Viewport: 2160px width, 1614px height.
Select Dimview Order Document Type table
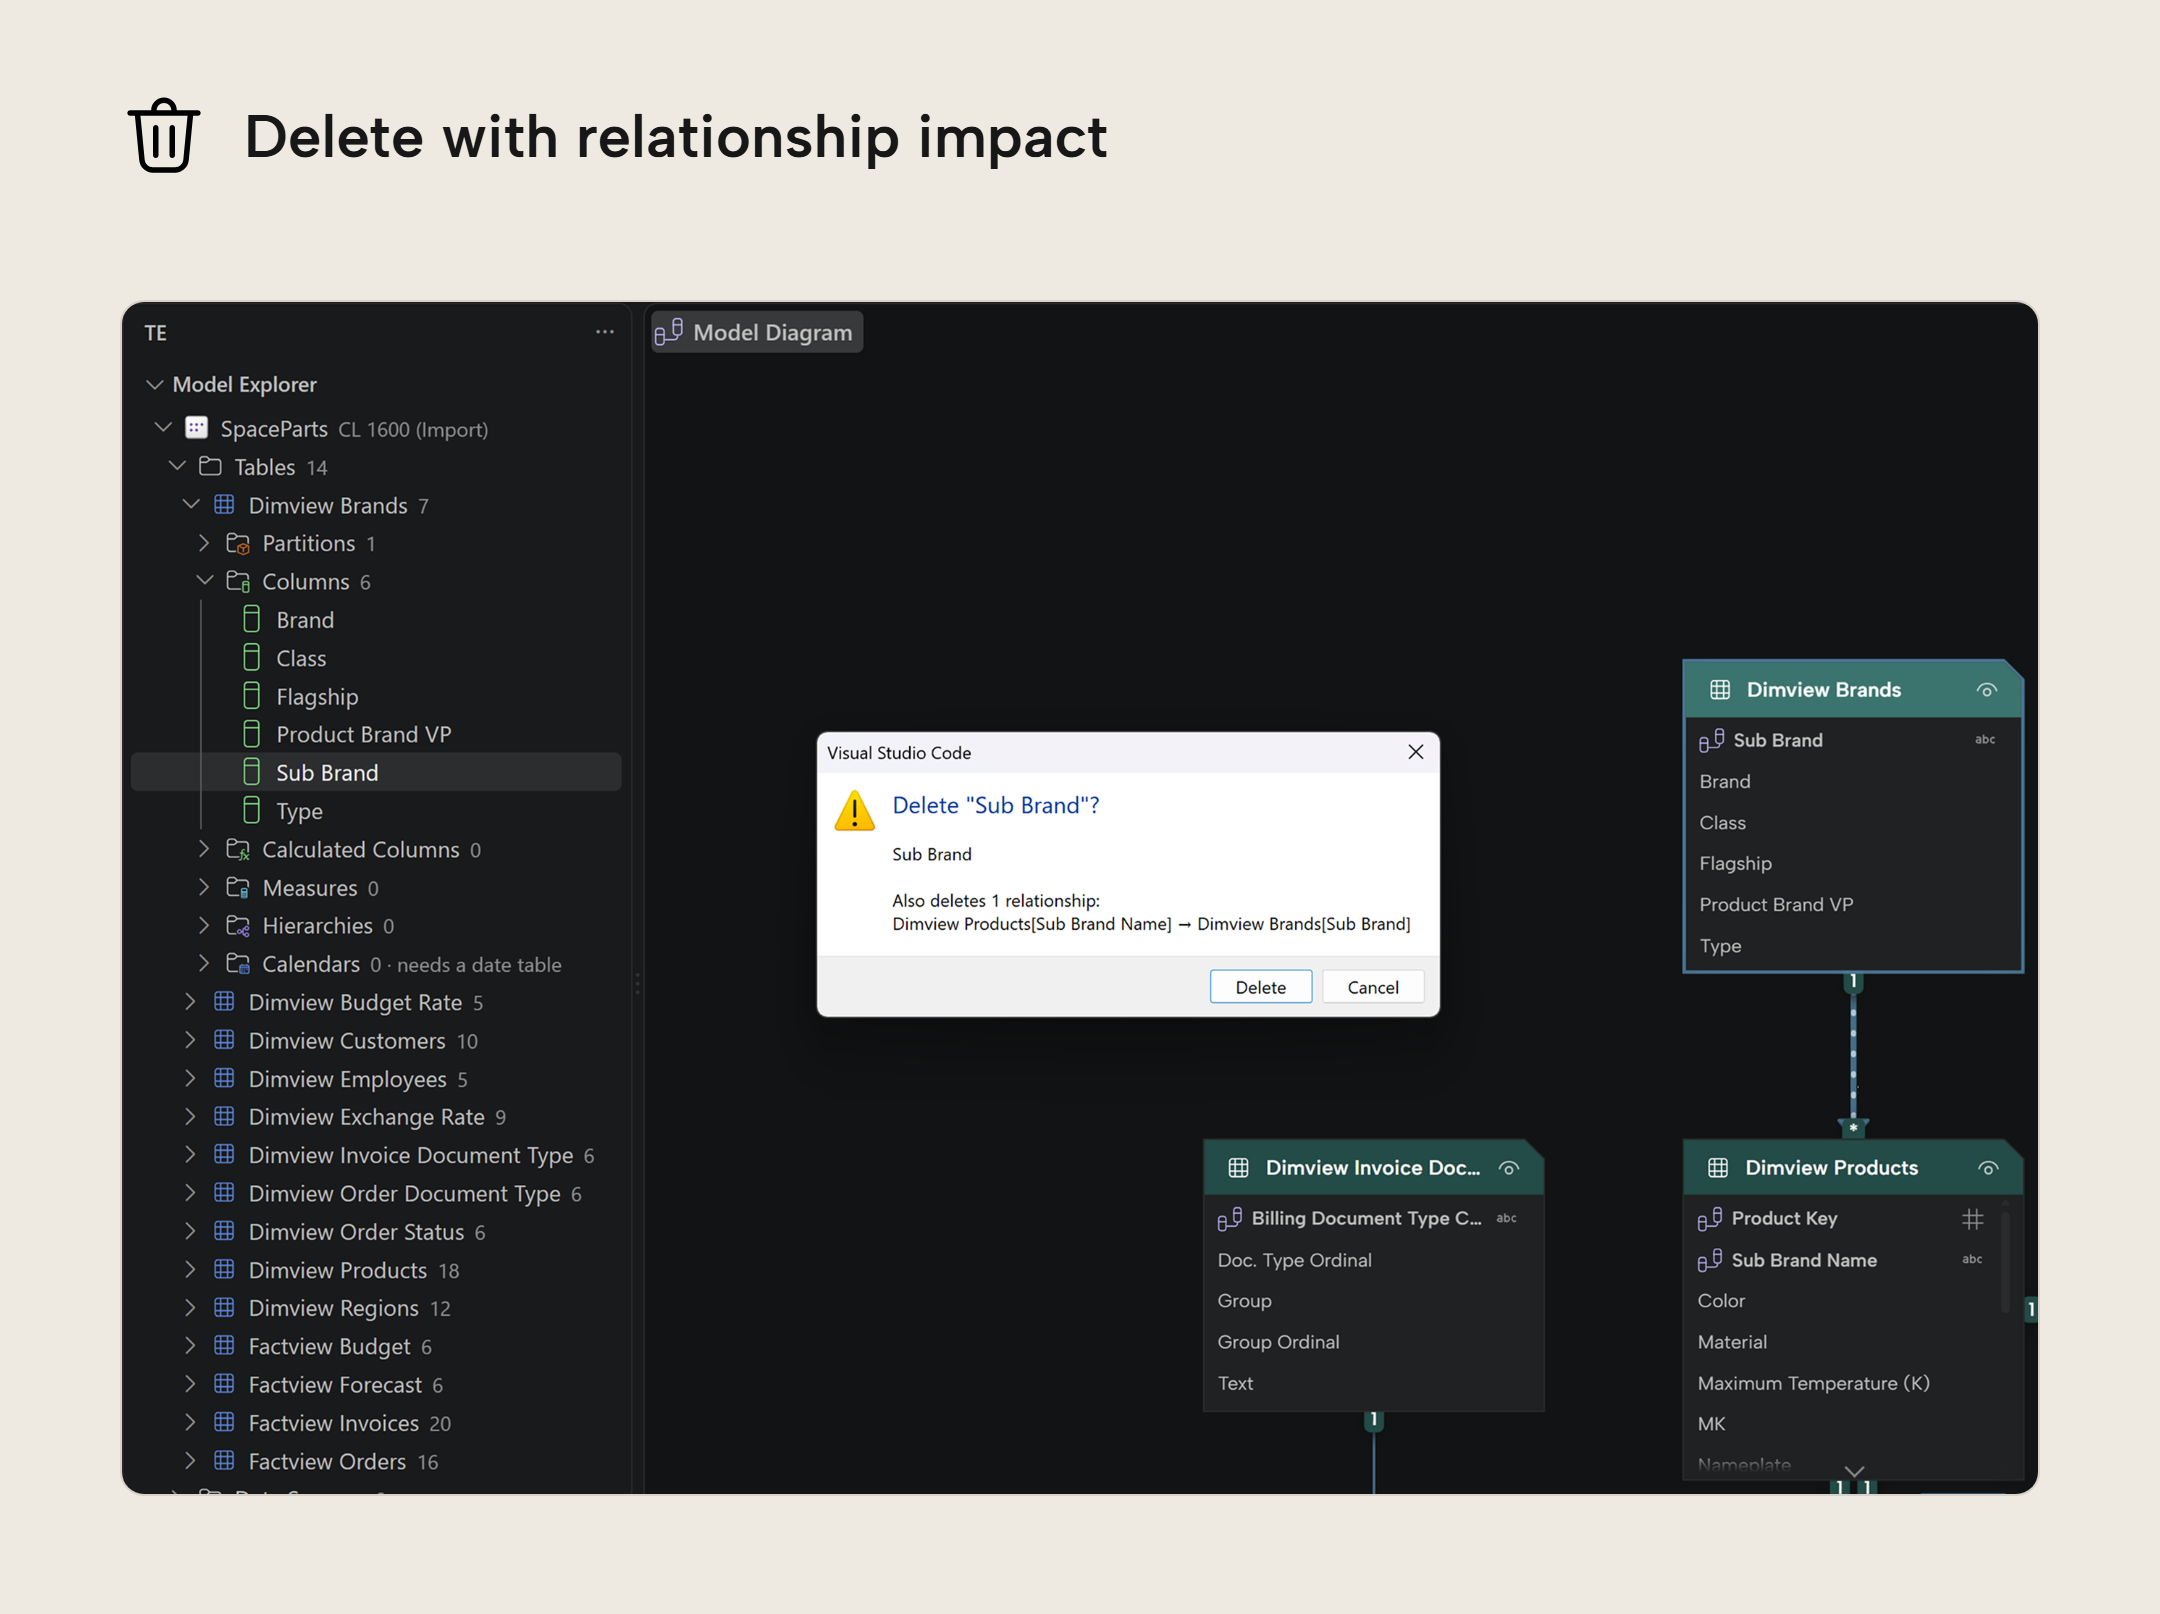click(x=376, y=1194)
